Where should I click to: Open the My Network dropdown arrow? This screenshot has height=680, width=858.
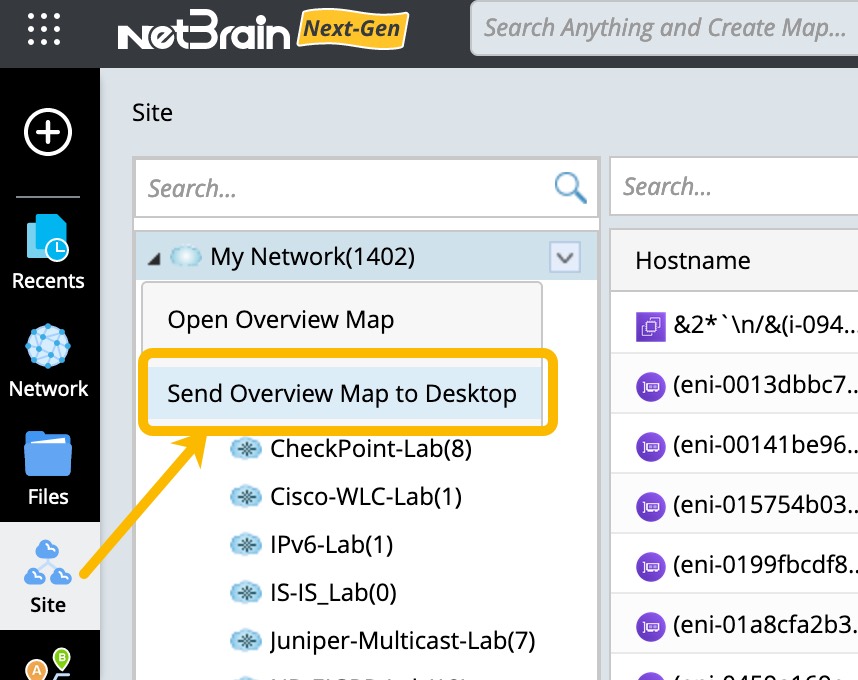click(x=565, y=257)
